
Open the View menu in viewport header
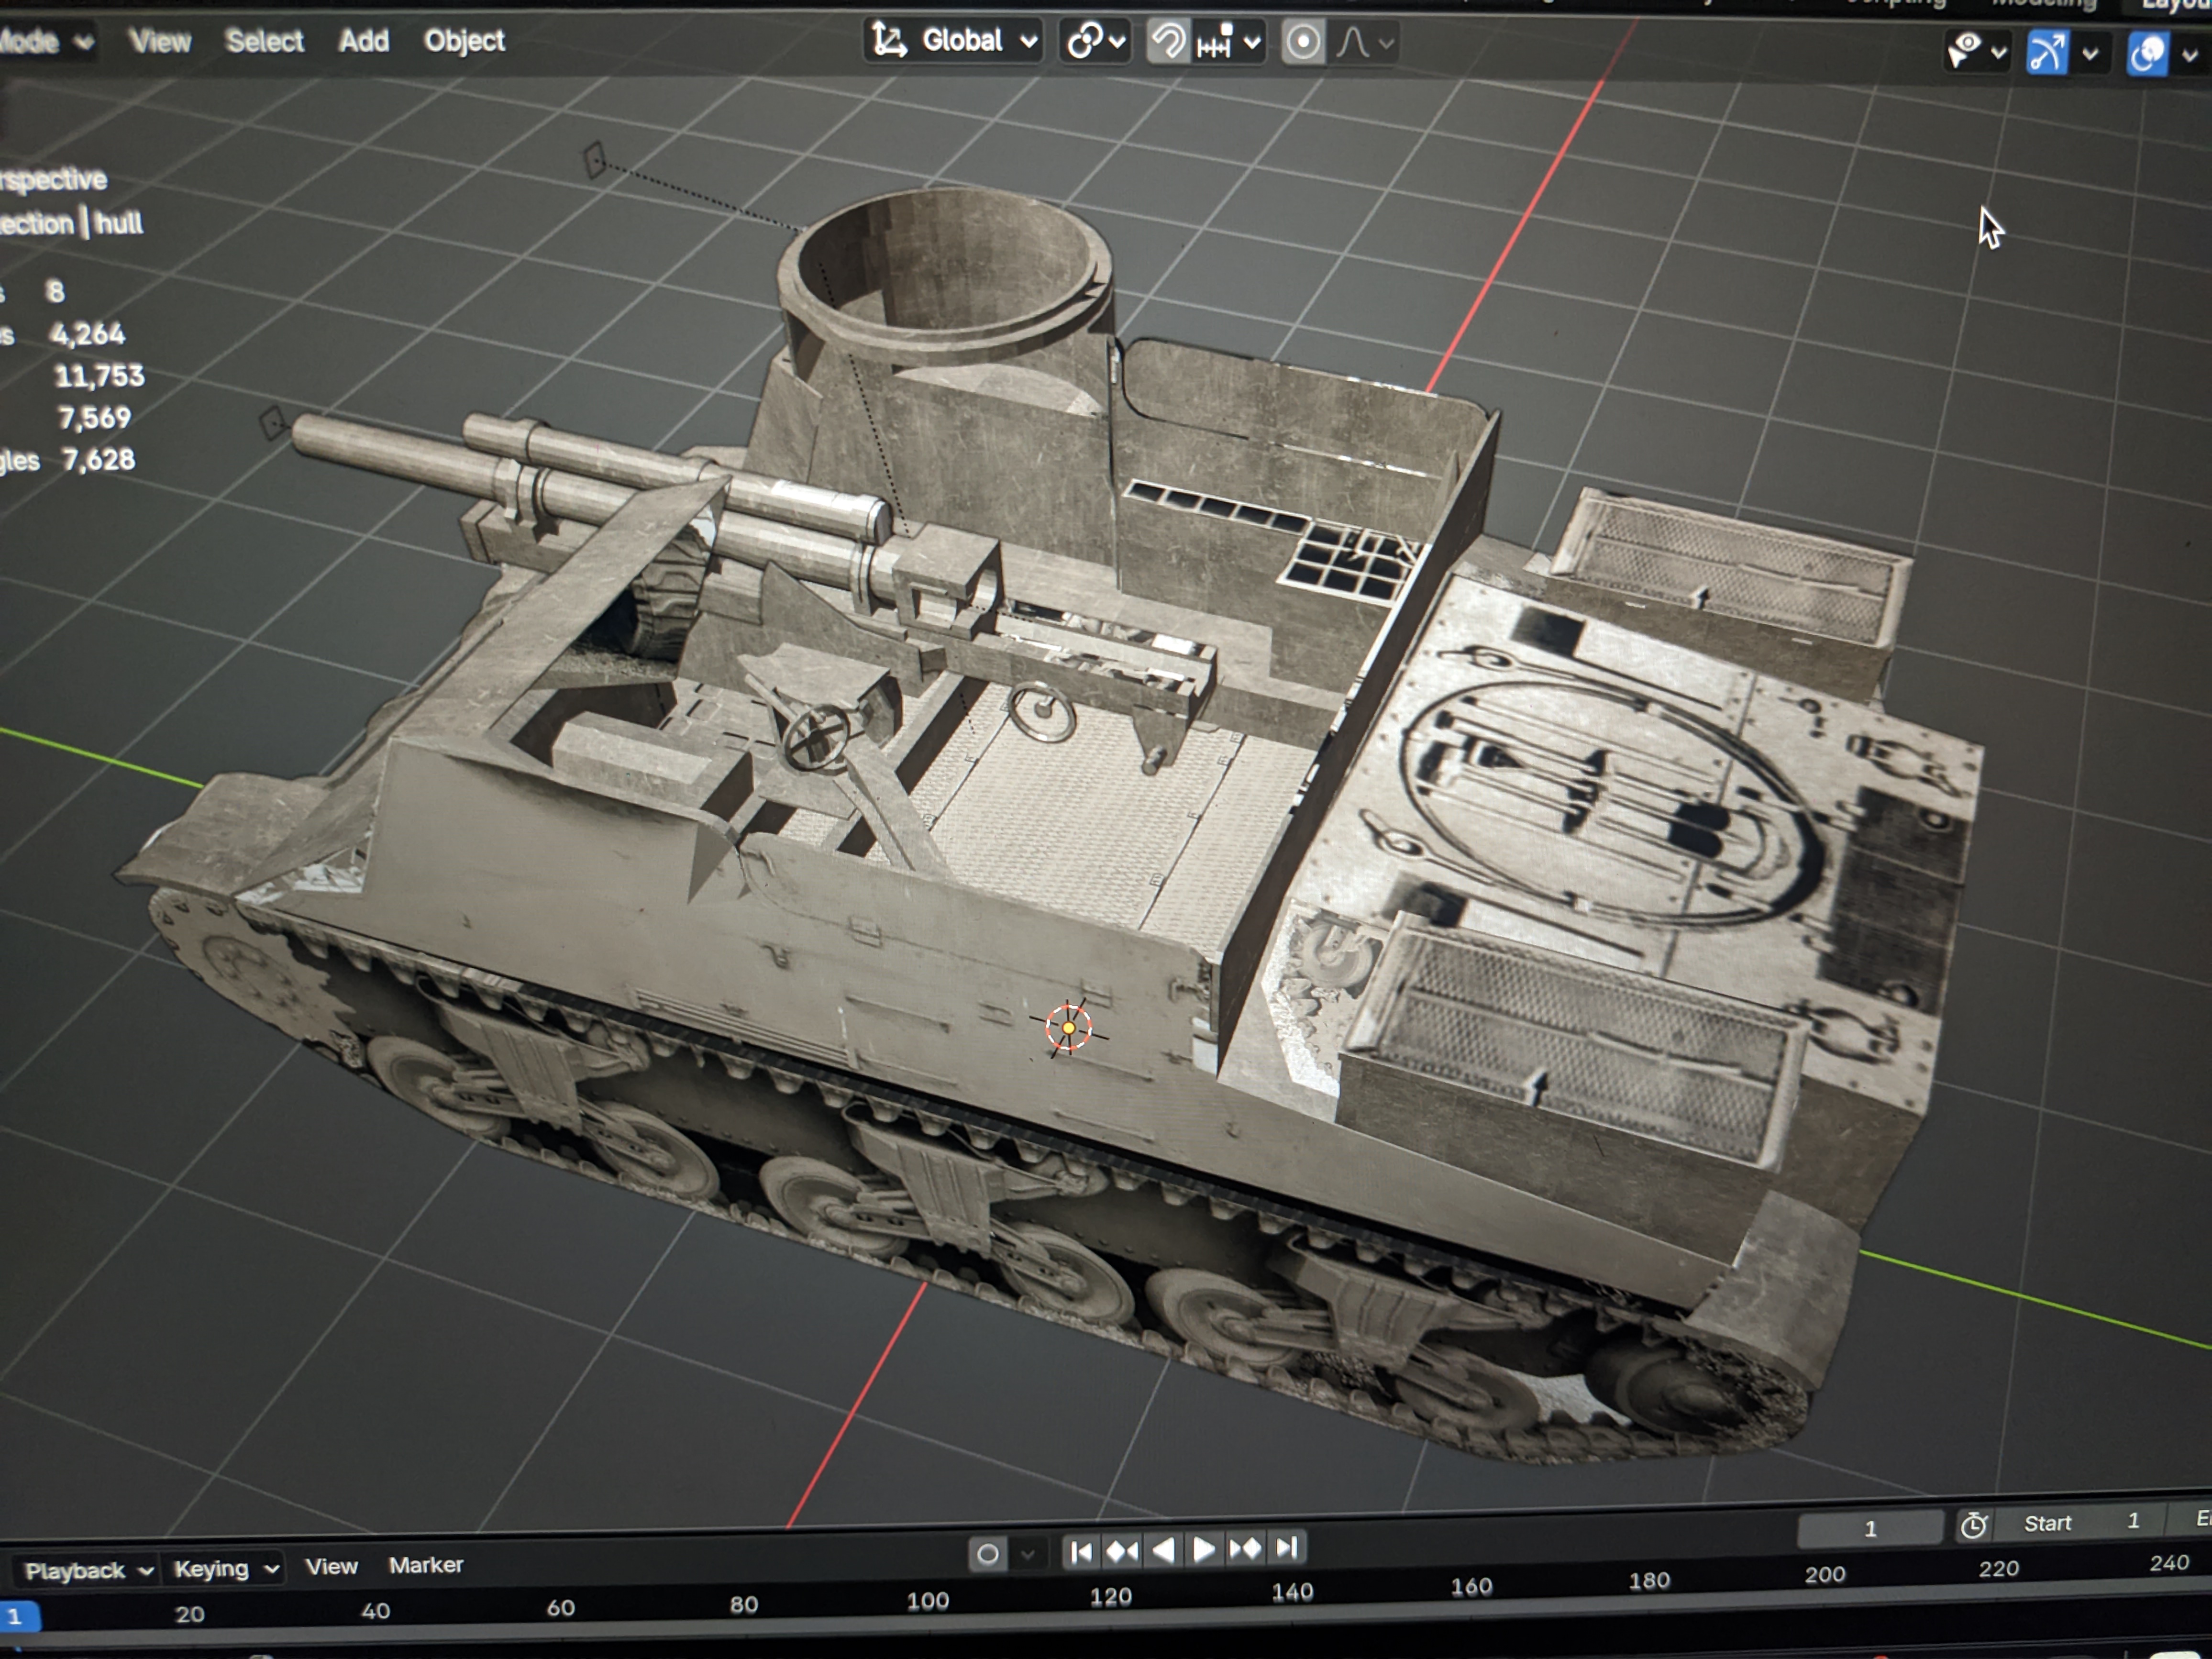(160, 41)
